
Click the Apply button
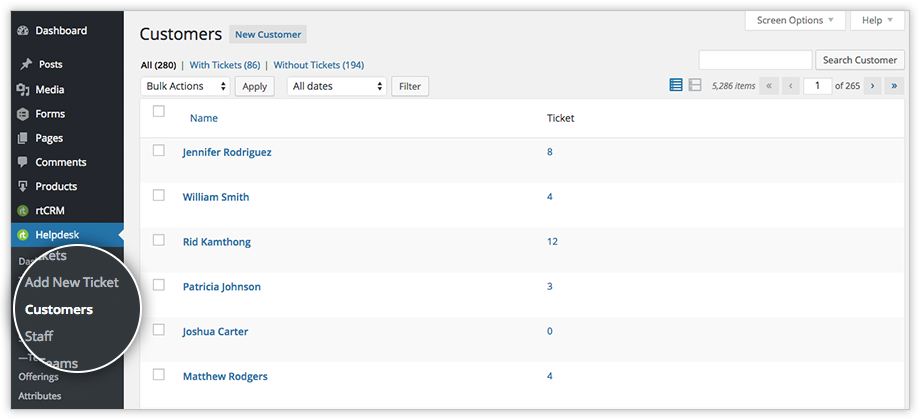255,86
